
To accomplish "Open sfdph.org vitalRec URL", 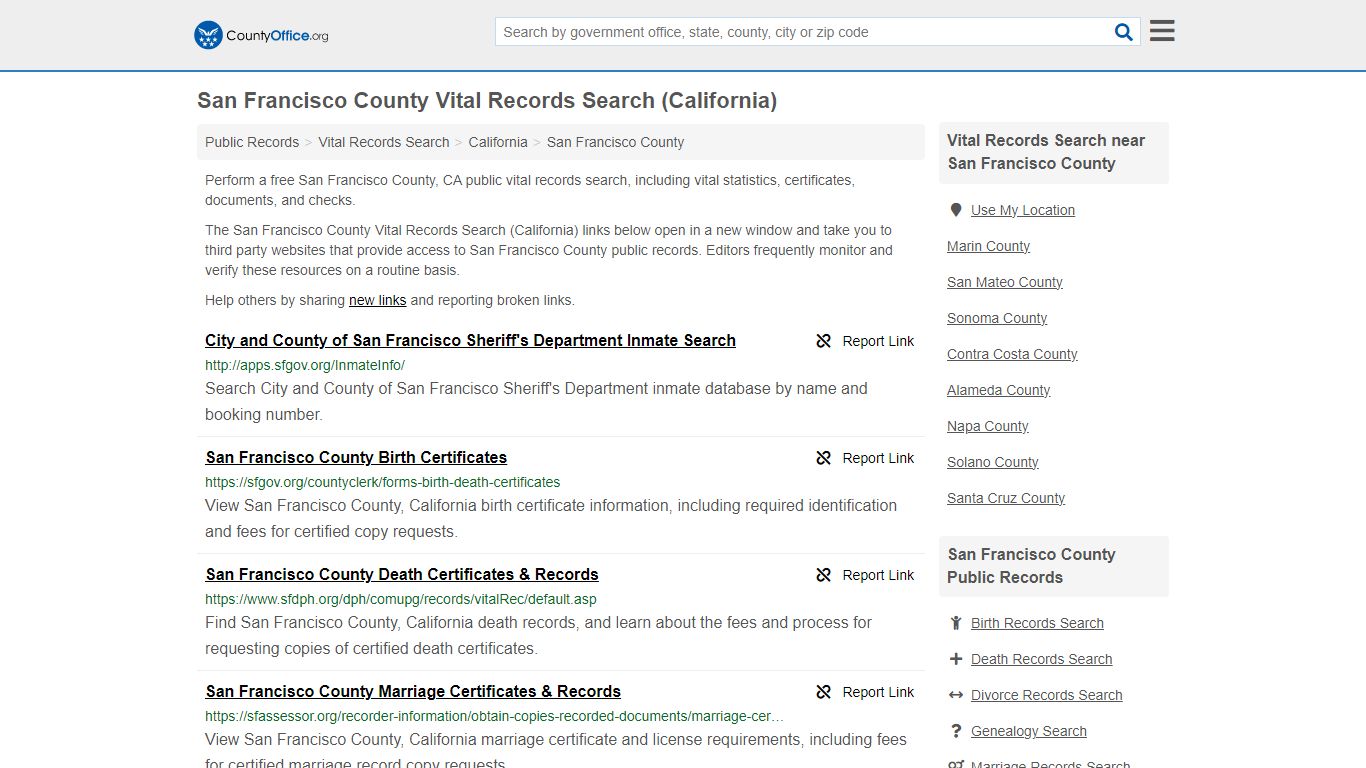I will coord(401,599).
